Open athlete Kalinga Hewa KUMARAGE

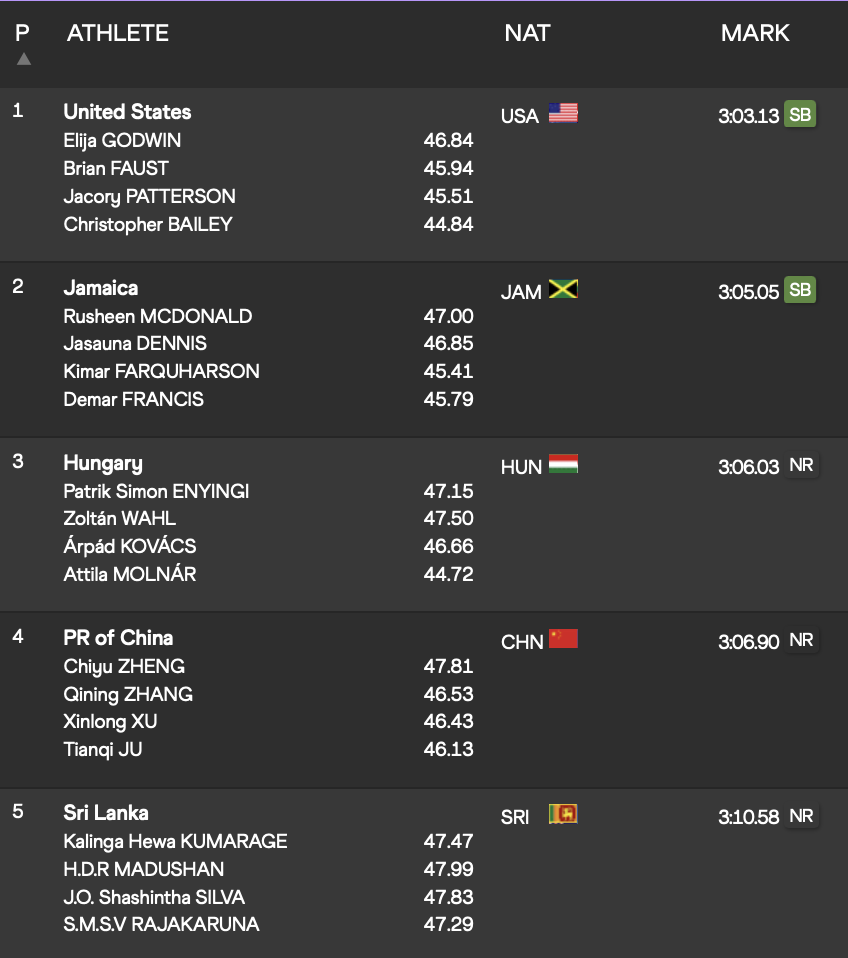[175, 841]
